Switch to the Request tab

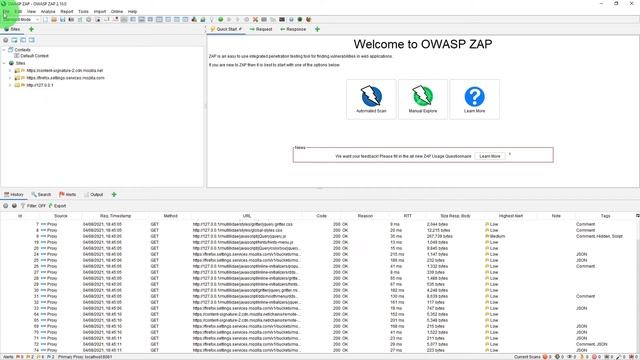pos(260,29)
